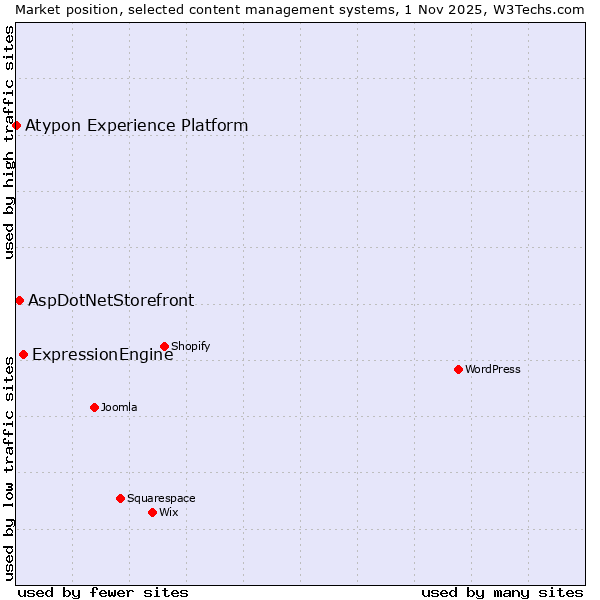Viewport: 600px width, 600px height.
Task: Click the Squarespace text label
Action: click(x=161, y=498)
